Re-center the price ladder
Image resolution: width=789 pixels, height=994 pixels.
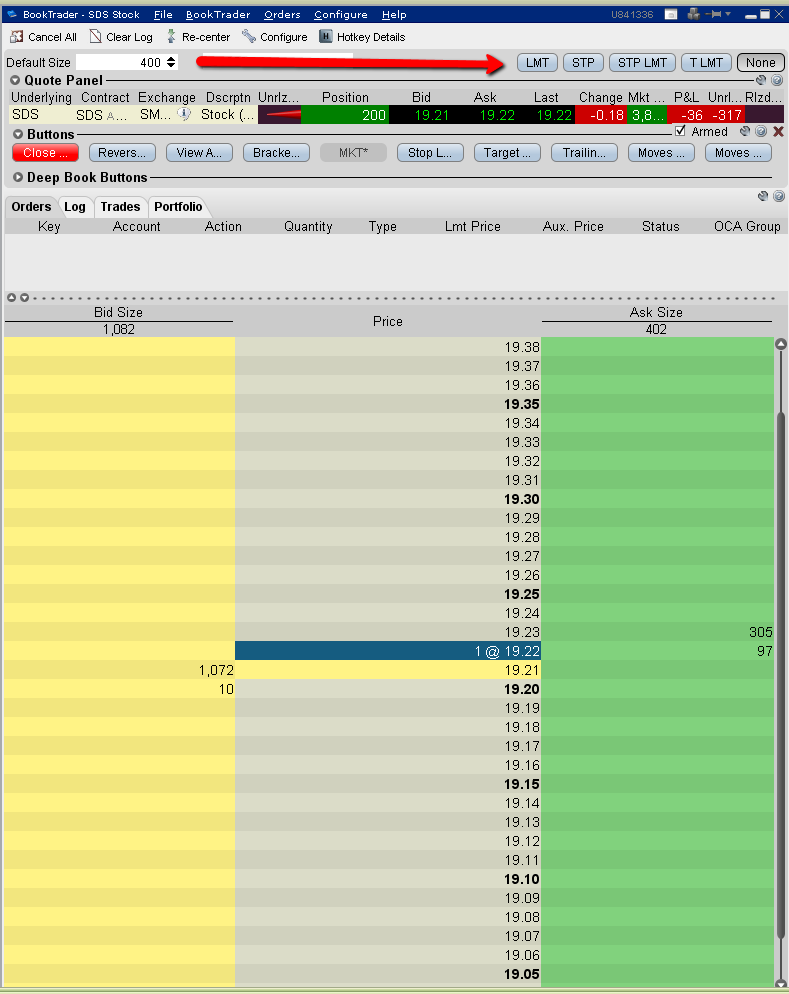[171, 37]
